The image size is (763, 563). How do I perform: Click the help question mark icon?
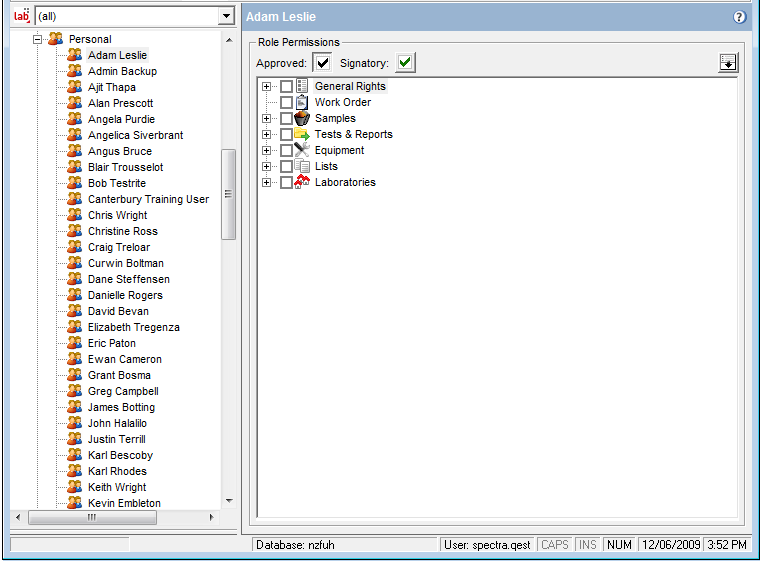[739, 17]
